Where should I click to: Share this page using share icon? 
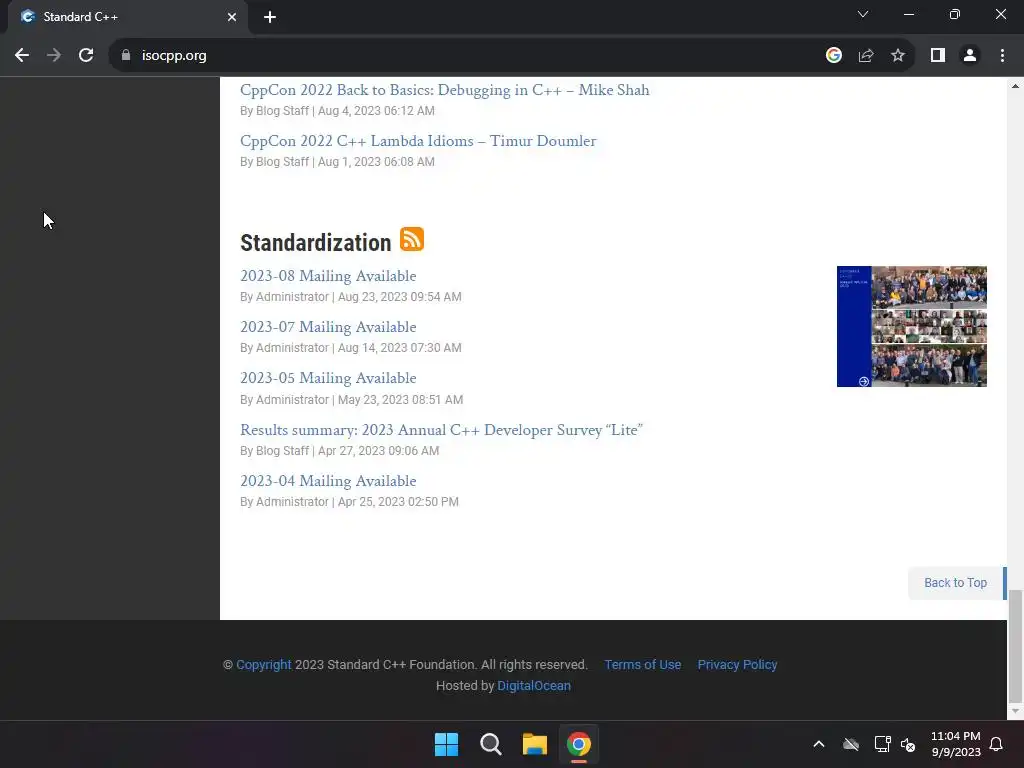[866, 56]
